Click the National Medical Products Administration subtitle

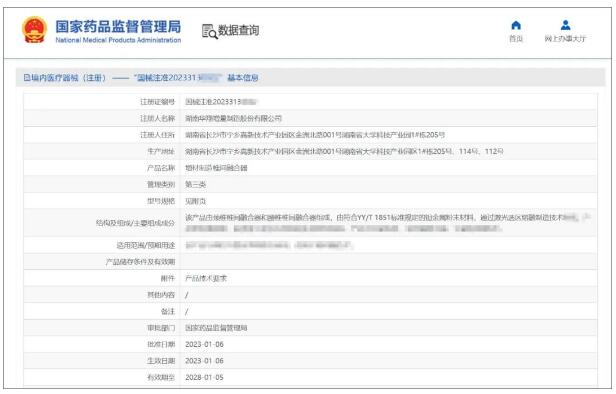118,40
